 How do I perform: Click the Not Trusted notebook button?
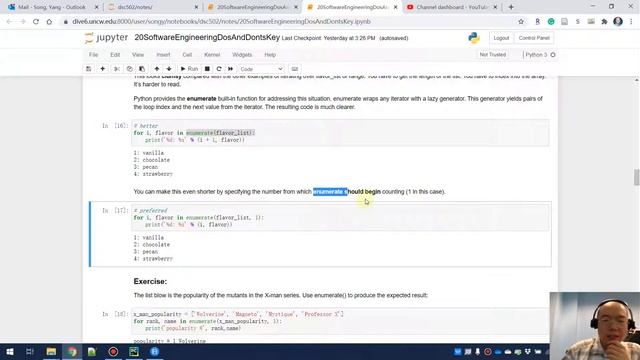493,55
